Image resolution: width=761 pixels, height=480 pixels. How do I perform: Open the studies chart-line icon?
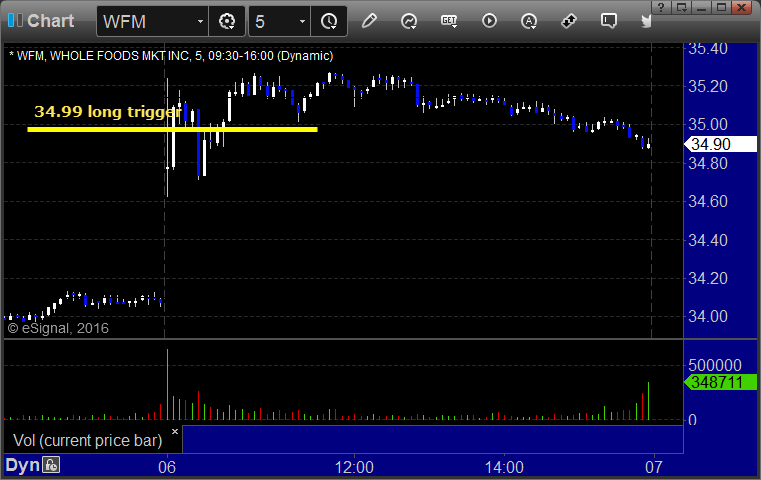click(x=409, y=21)
